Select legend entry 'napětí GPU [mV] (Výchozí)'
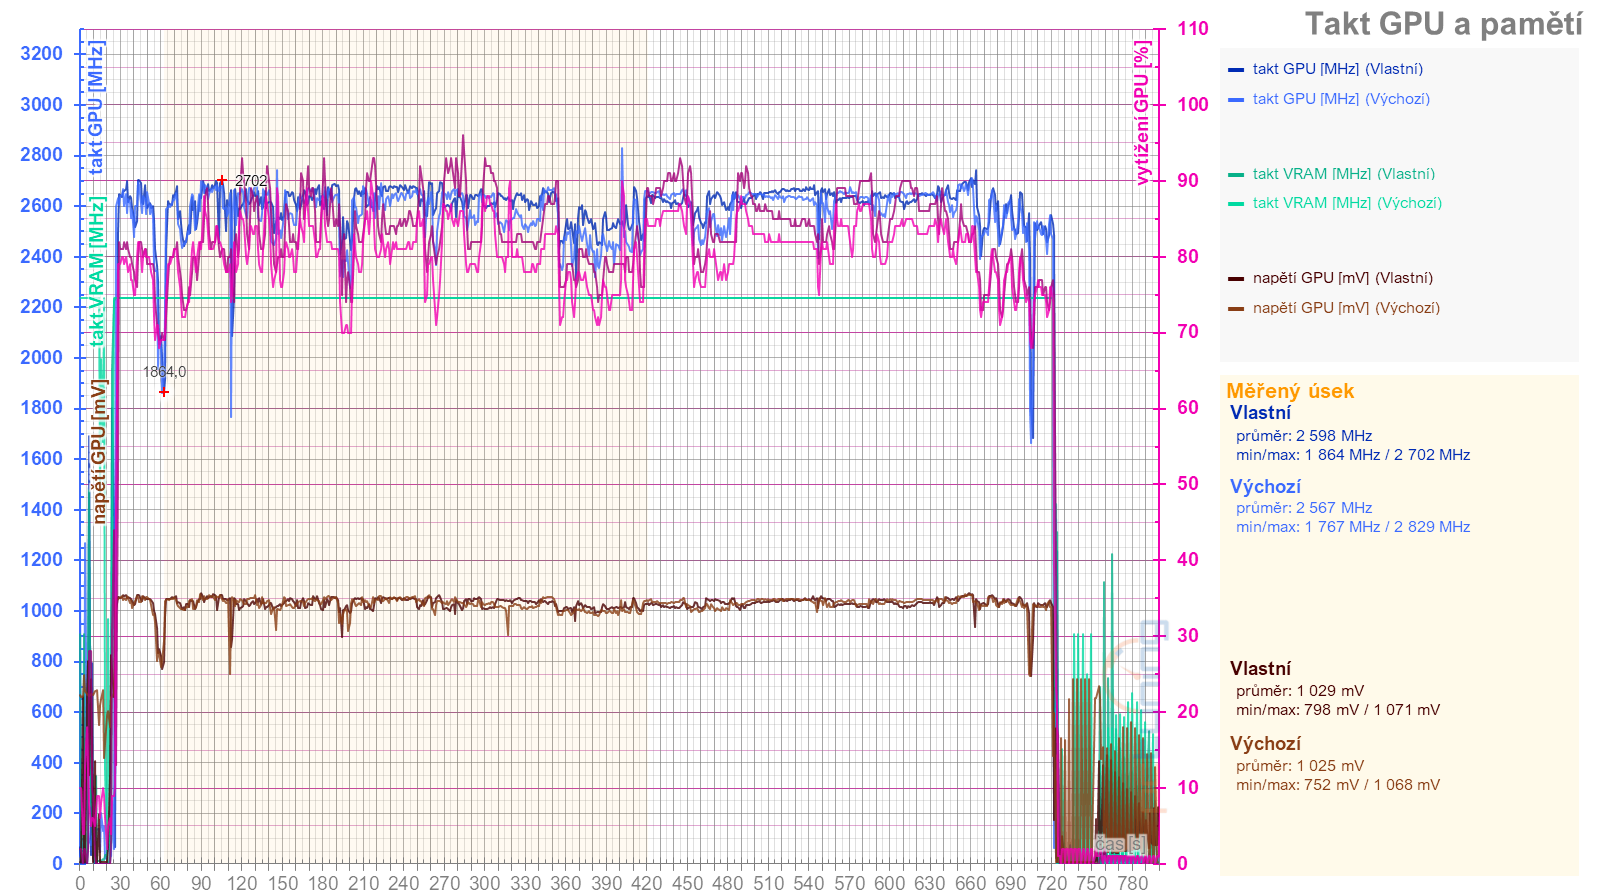The image size is (1599, 896). [x=1346, y=308]
